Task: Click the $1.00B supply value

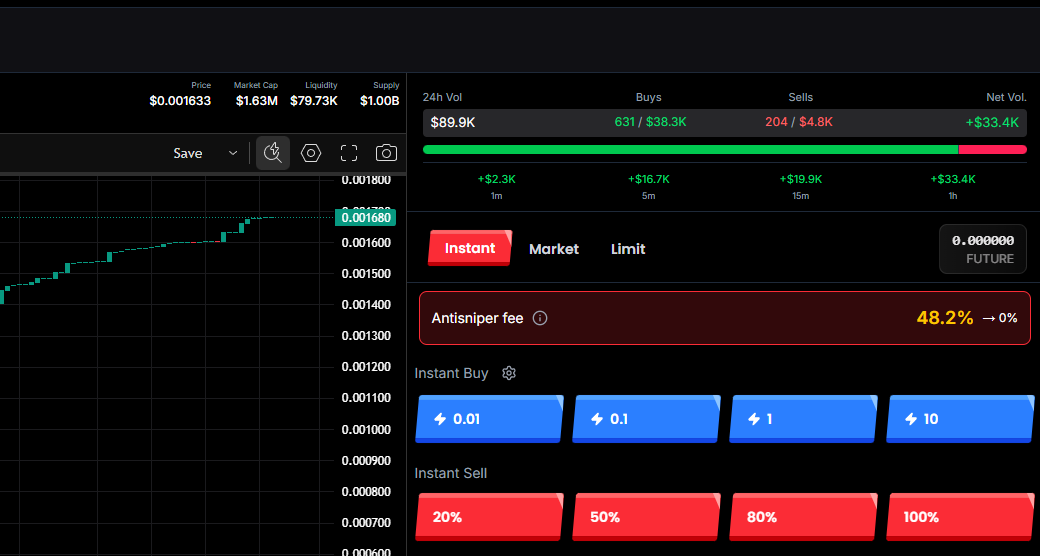Action: [x=379, y=101]
